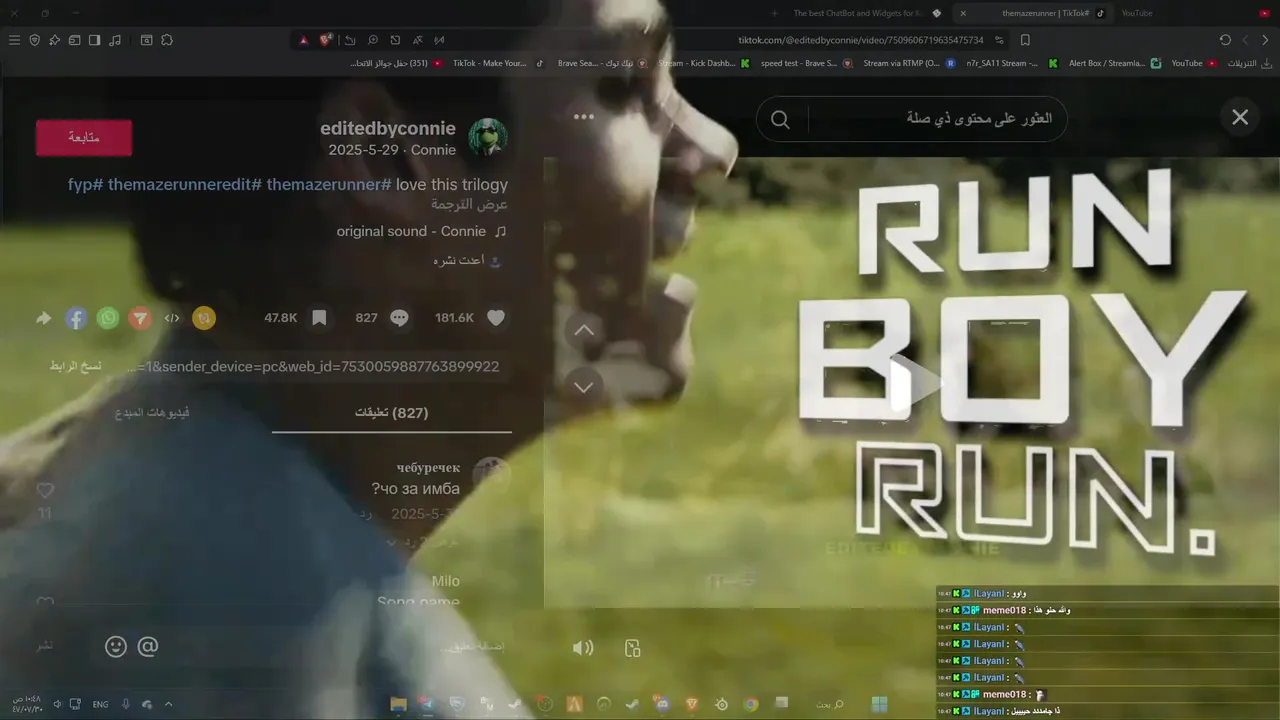Open the 'speed test - Brave S...' bookmark
The width and height of the screenshot is (1280, 720).
coord(806,63)
